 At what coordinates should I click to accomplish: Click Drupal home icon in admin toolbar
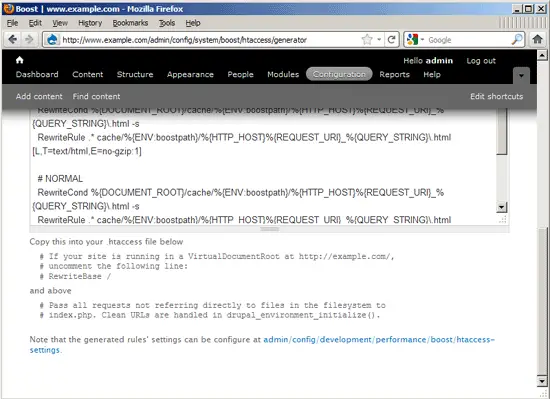pos(20,60)
